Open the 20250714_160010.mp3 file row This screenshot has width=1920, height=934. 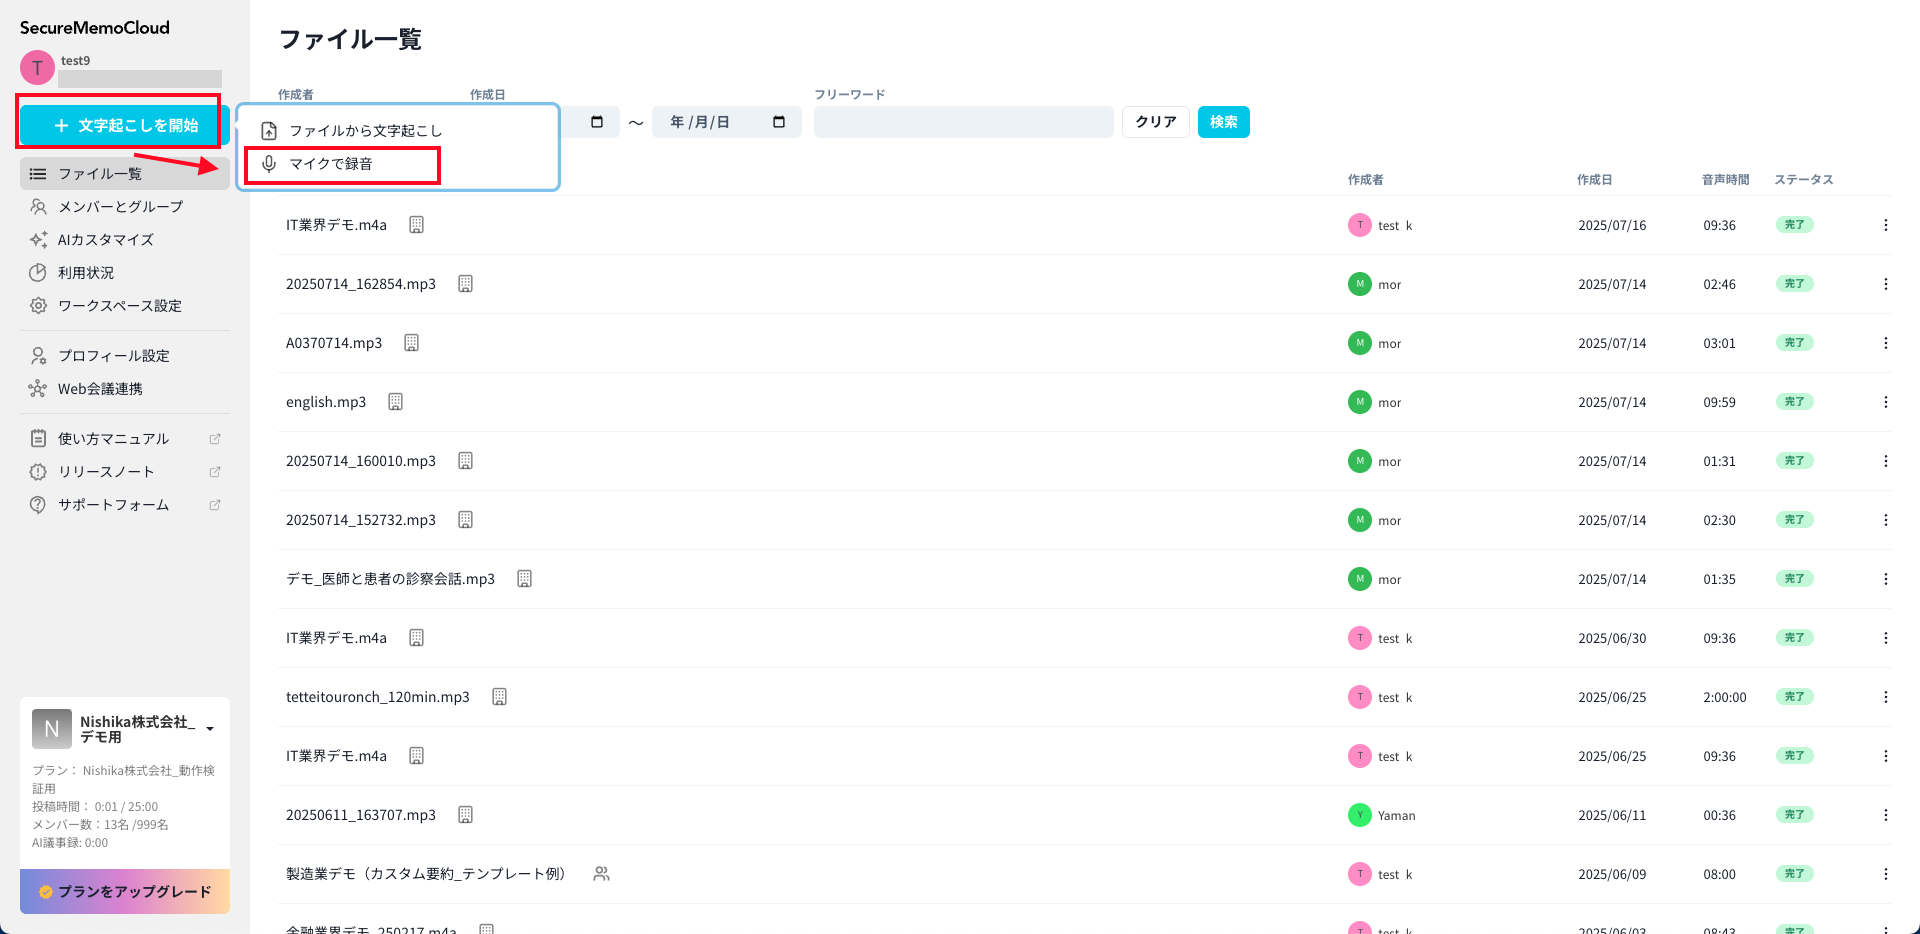coord(361,461)
